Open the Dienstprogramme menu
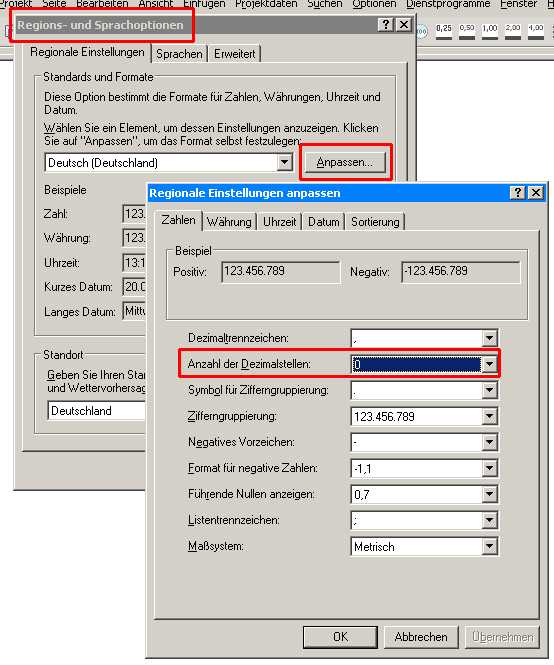The image size is (554, 665). click(x=448, y=4)
